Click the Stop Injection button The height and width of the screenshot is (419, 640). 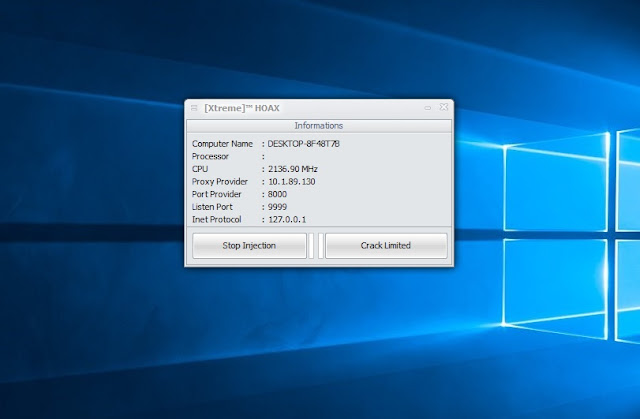pos(249,246)
